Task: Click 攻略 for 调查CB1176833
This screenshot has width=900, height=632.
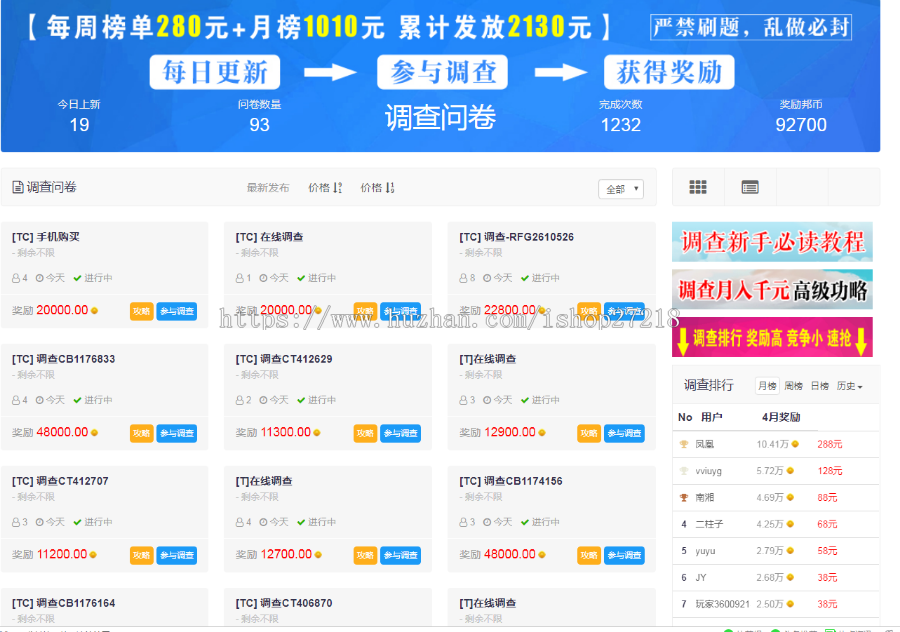Action: click(x=141, y=433)
